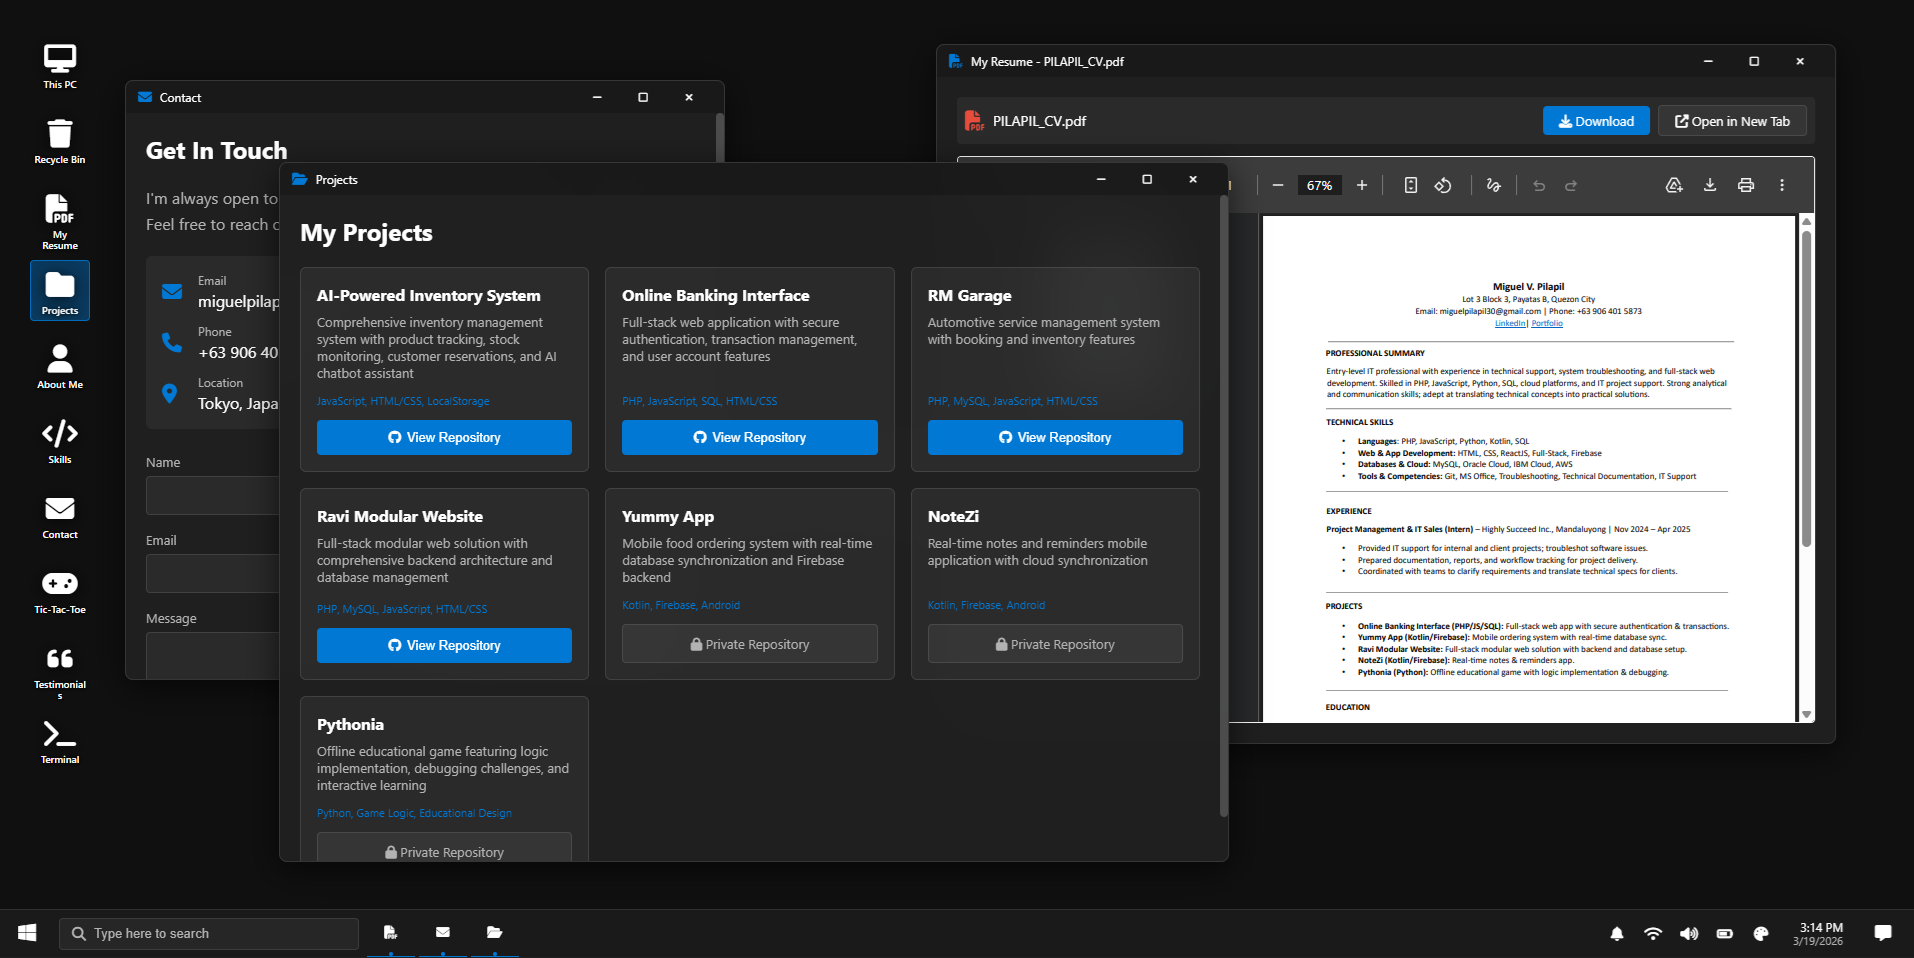Open notifications via the bell tray icon
Image resolution: width=1914 pixels, height=958 pixels.
coord(1617,933)
